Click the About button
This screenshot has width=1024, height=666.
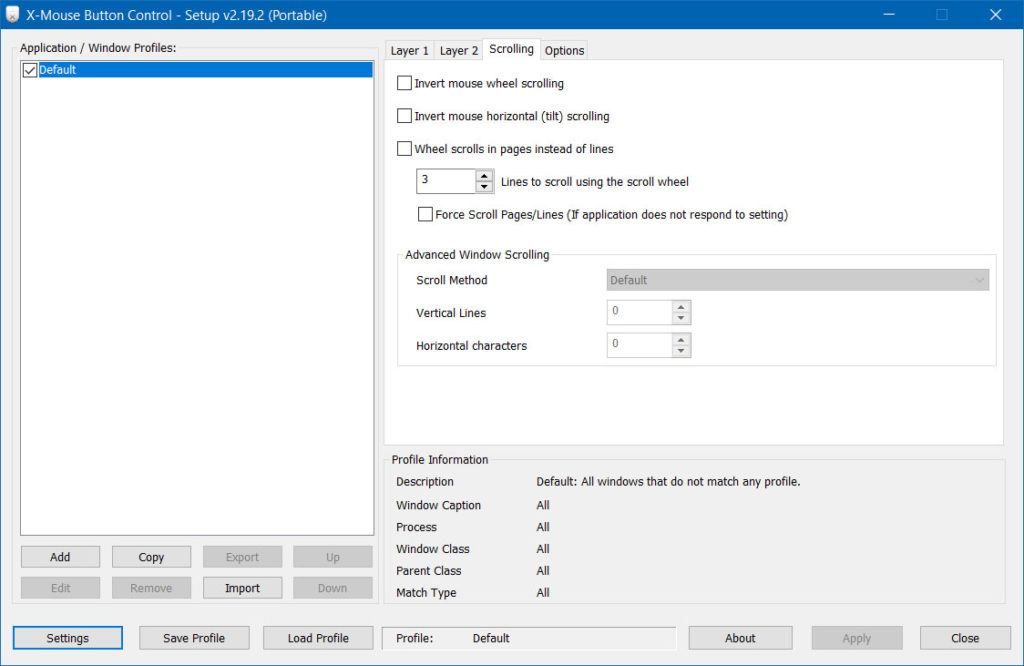pyautogui.click(x=740, y=637)
